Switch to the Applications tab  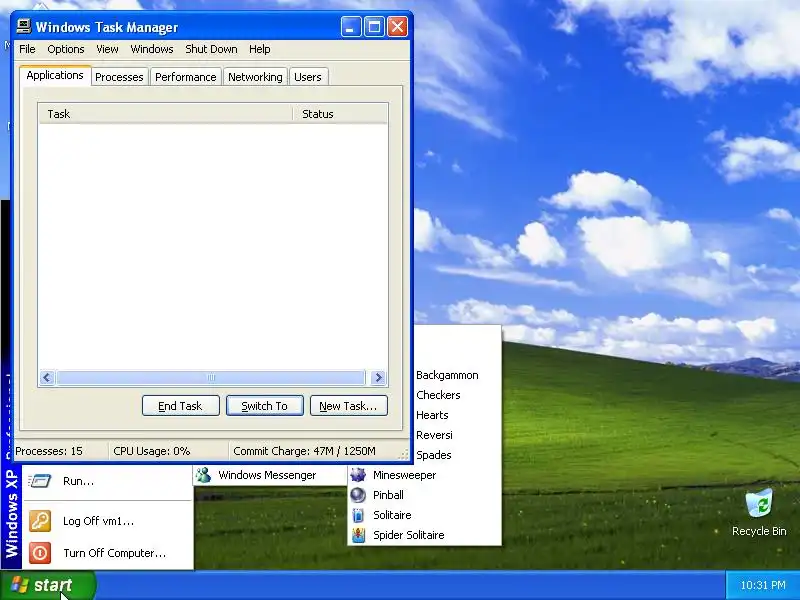[55, 75]
